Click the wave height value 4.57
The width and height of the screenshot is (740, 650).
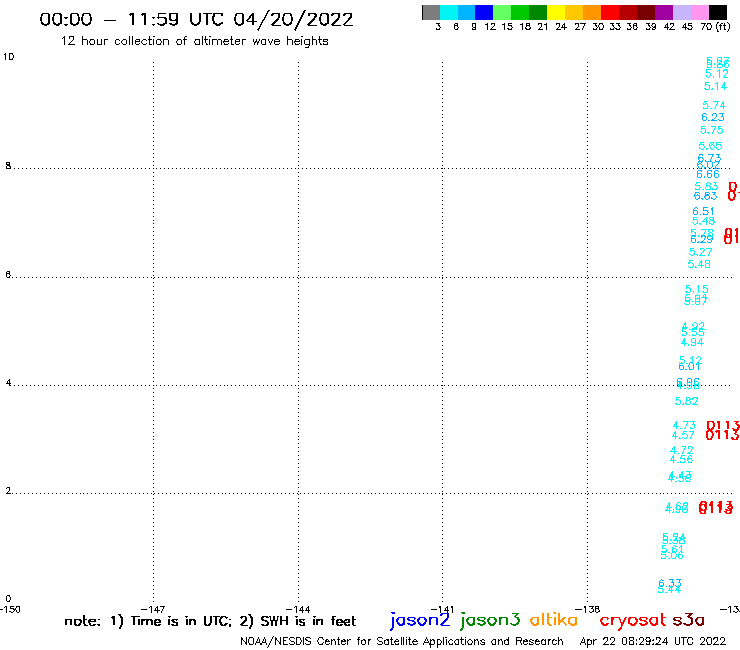[683, 435]
